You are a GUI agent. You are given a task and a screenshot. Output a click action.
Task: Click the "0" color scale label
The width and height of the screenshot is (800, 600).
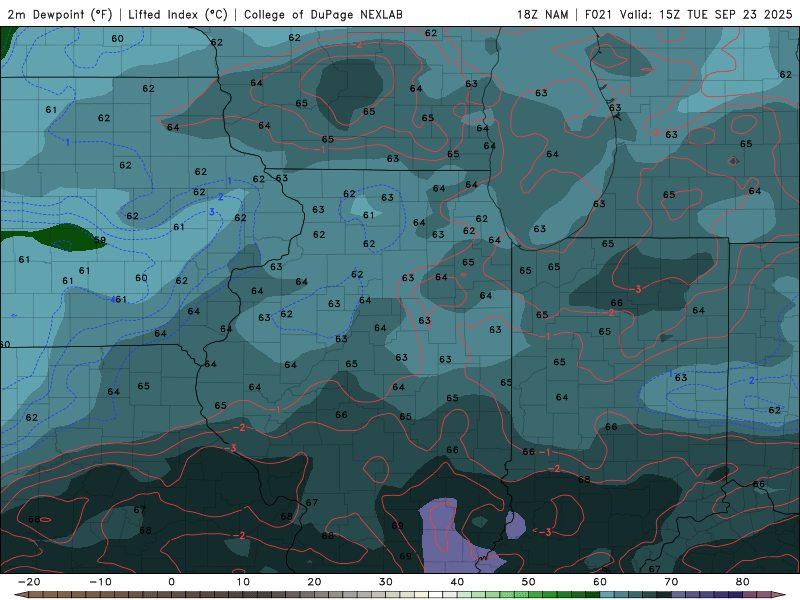pos(171,582)
